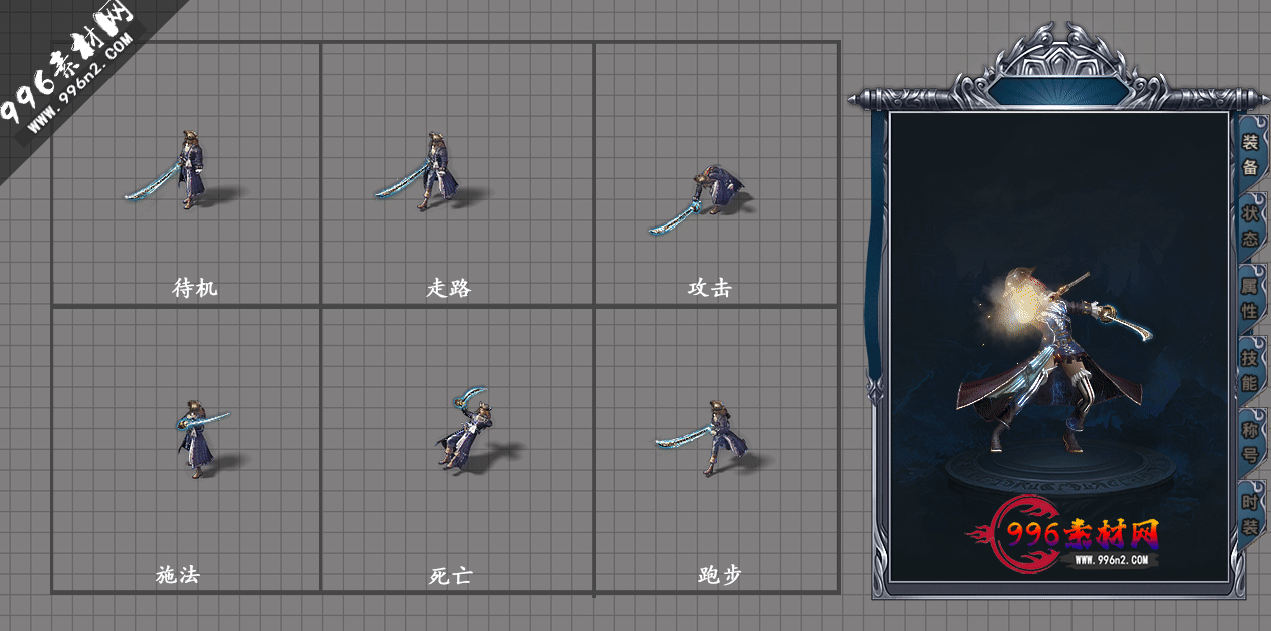Image resolution: width=1271 pixels, height=631 pixels.
Task: Open the 时装 fashion tab
Action: [1250, 514]
